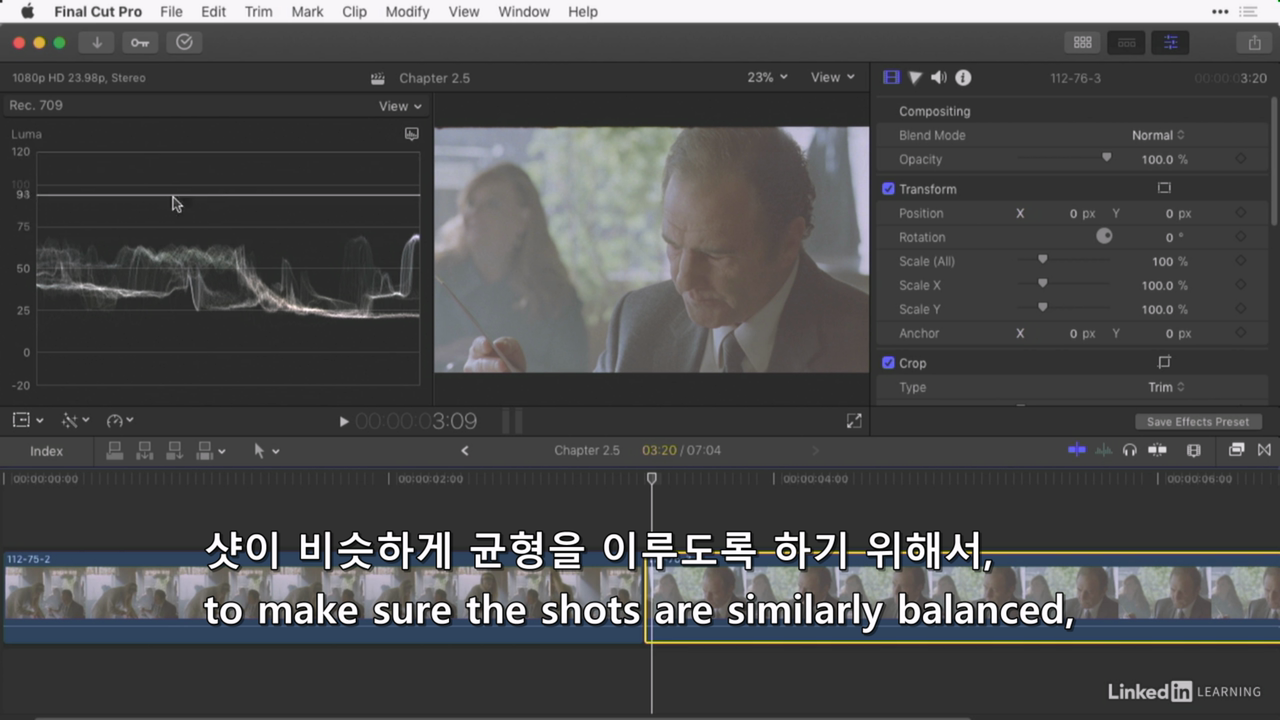1280x720 pixels.
Task: Toggle snapping icon in timeline bar
Action: click(1157, 450)
